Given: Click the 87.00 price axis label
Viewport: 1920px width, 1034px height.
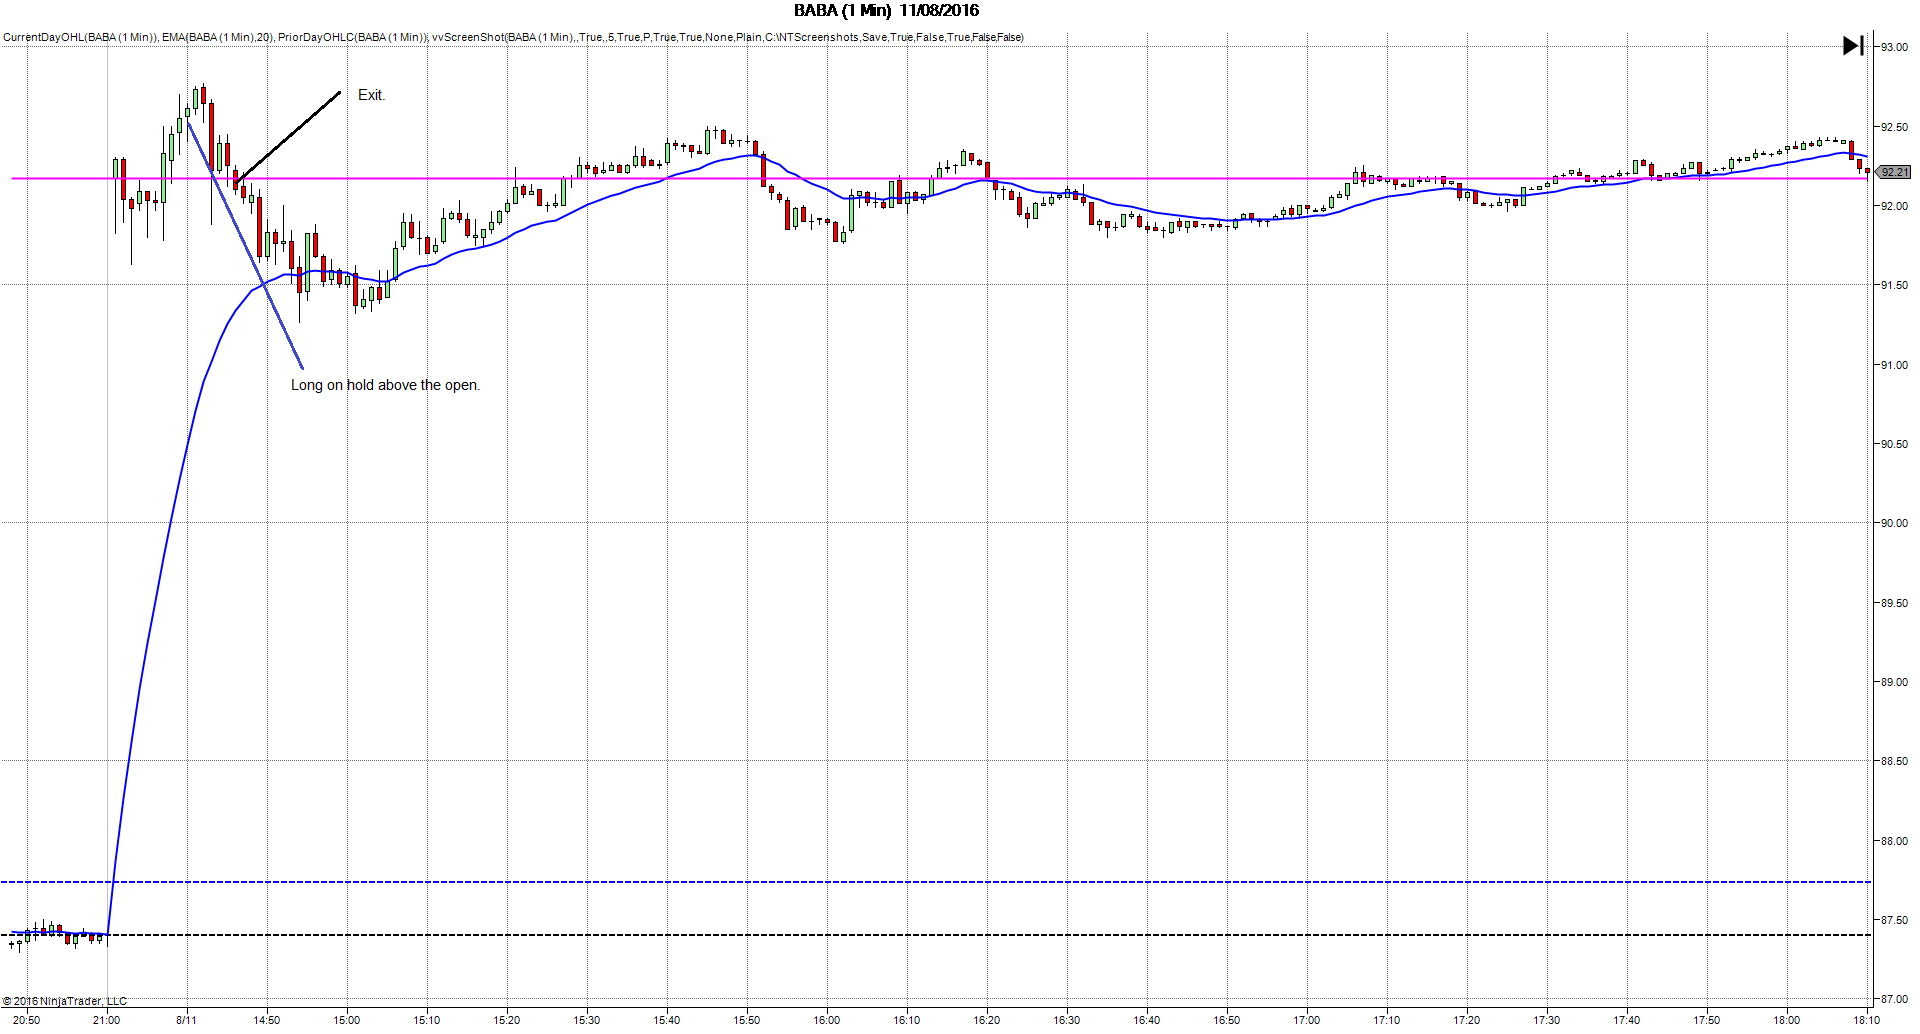Looking at the screenshot, I should 1894,999.
